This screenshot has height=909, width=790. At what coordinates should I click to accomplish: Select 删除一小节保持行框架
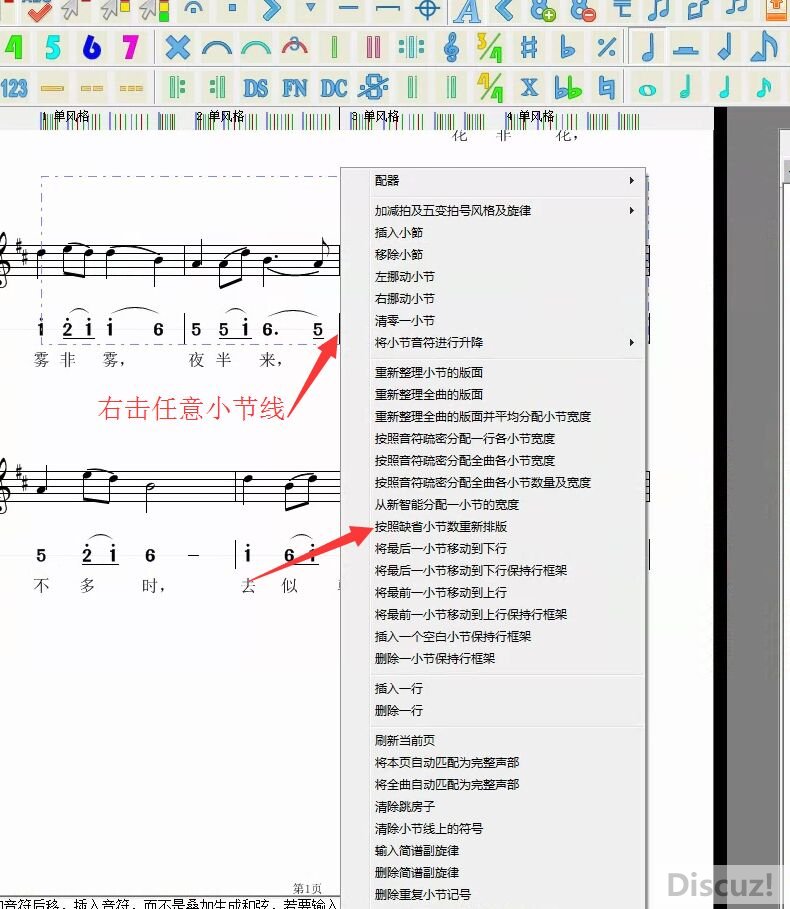point(435,659)
